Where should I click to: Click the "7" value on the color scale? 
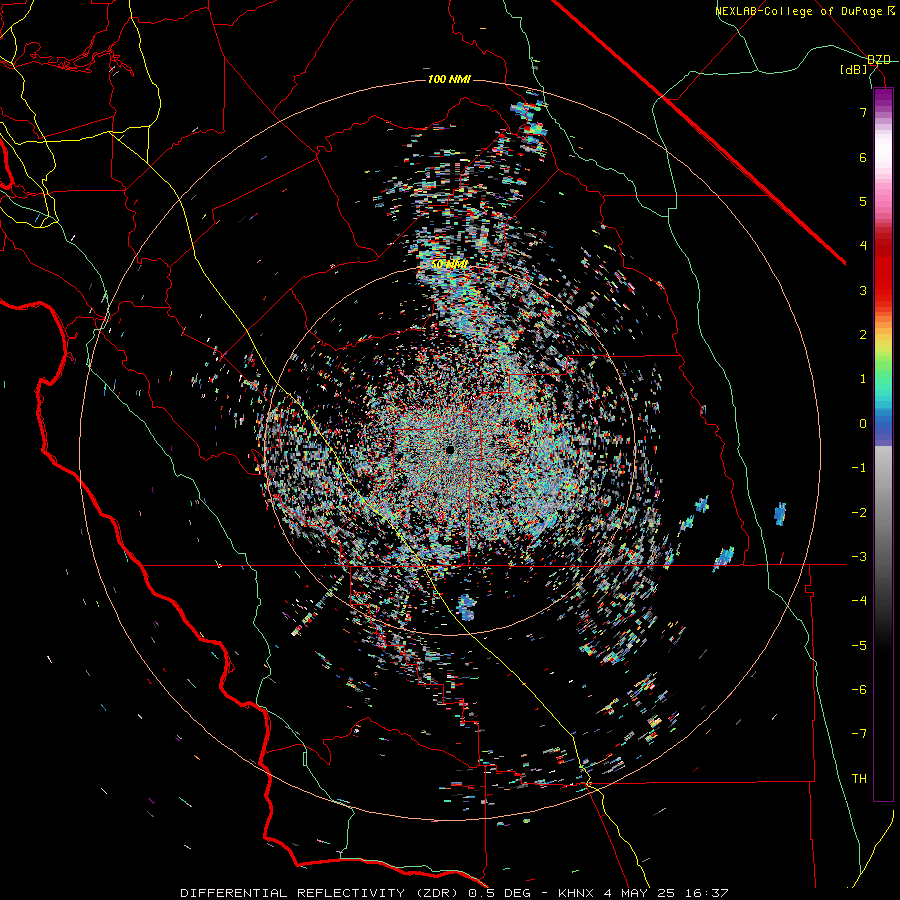click(863, 112)
